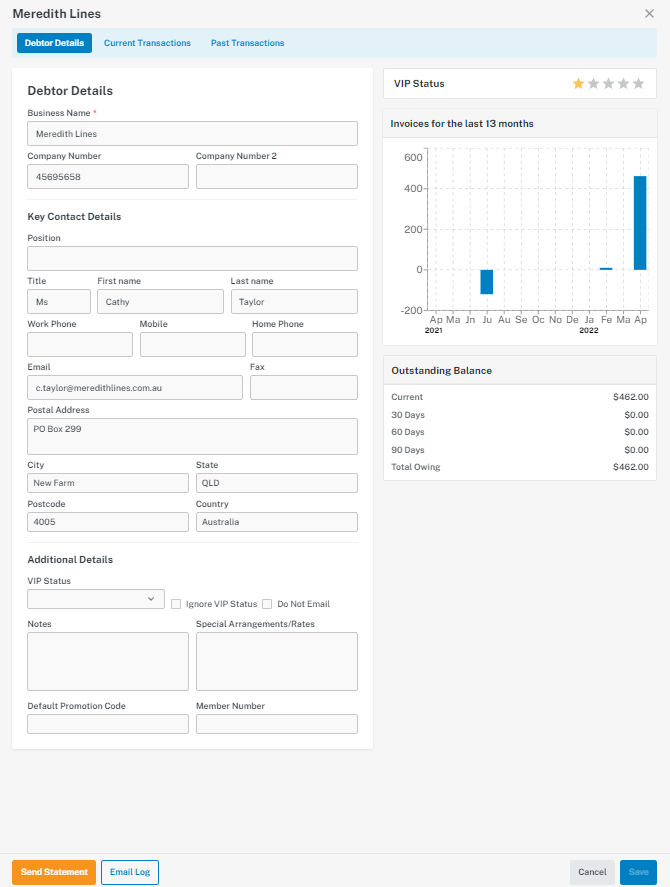
Task: Click the 60 Days $0.00 amount
Action: pos(637,432)
